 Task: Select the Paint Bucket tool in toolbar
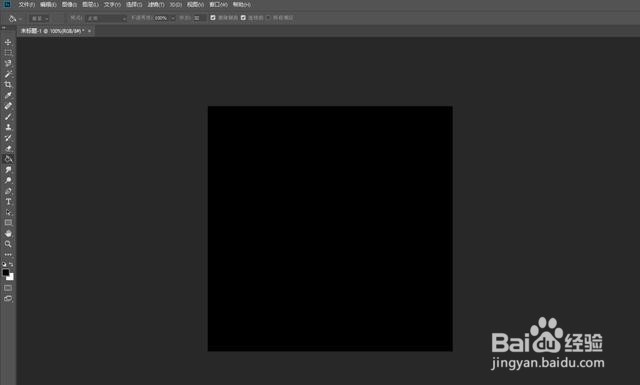[8, 159]
